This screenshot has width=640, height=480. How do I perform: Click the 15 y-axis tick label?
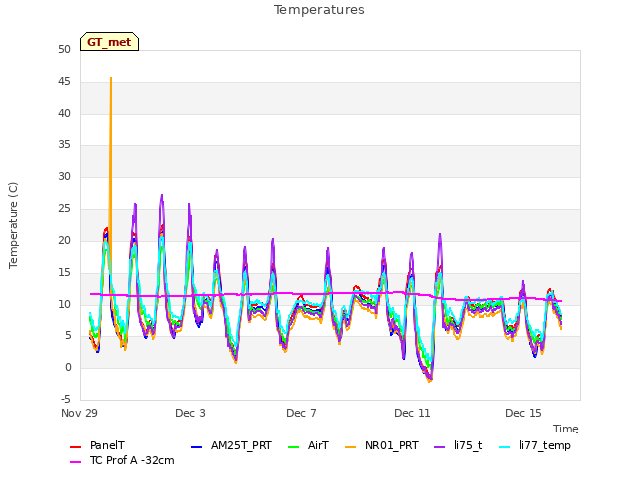pos(64,273)
